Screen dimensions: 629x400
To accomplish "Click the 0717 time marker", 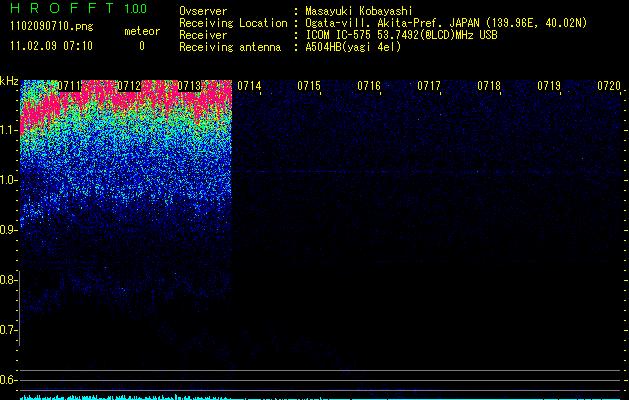I will [429, 86].
